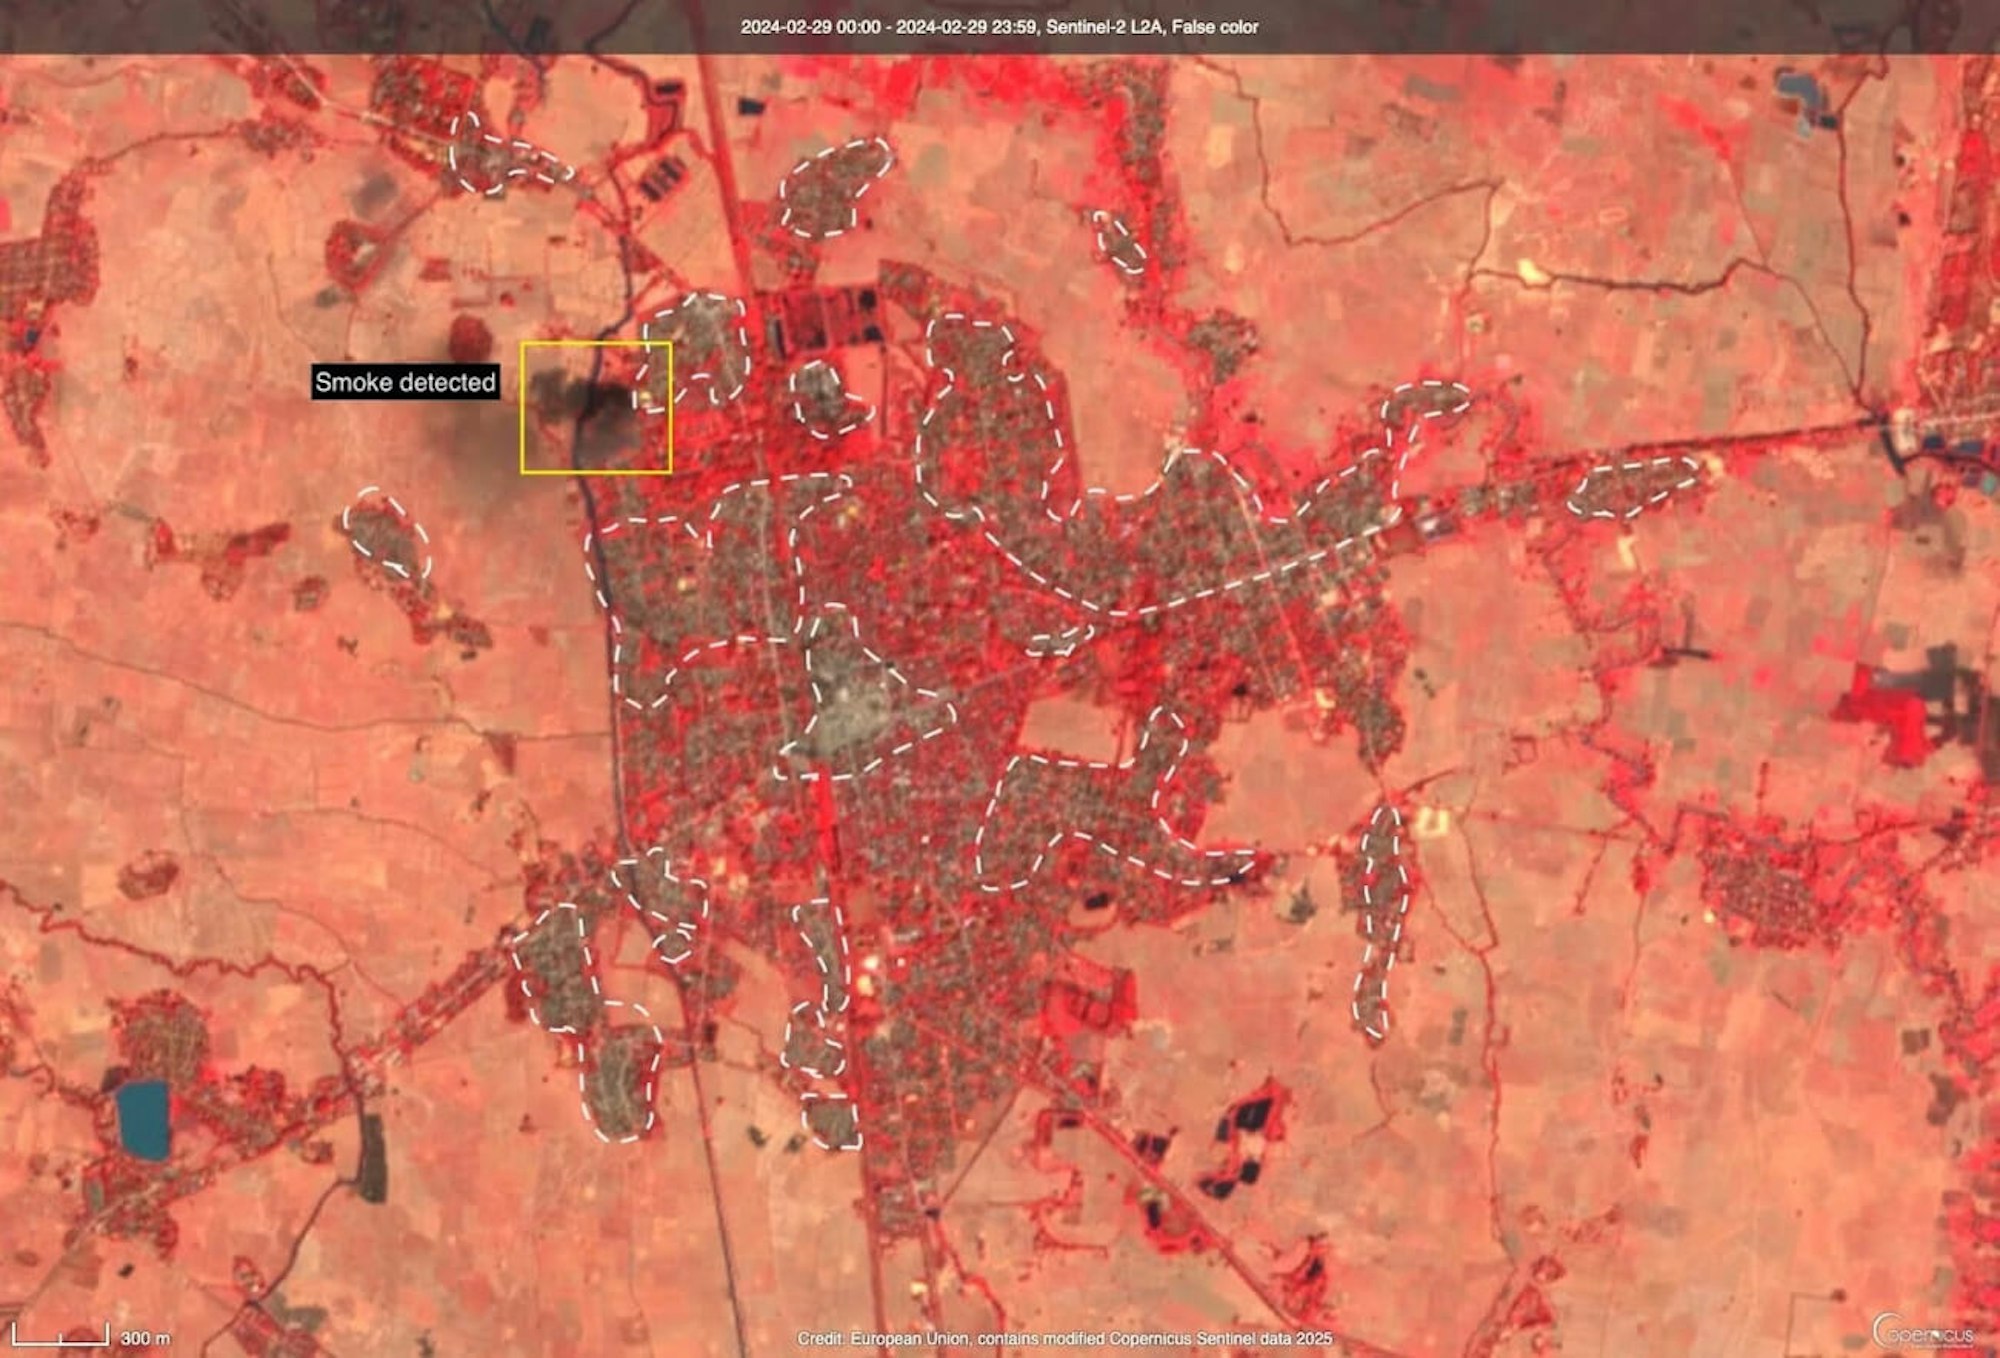Click the Copernicus logo in the corner
This screenshot has width=2000, height=1358.
click(x=1922, y=1332)
